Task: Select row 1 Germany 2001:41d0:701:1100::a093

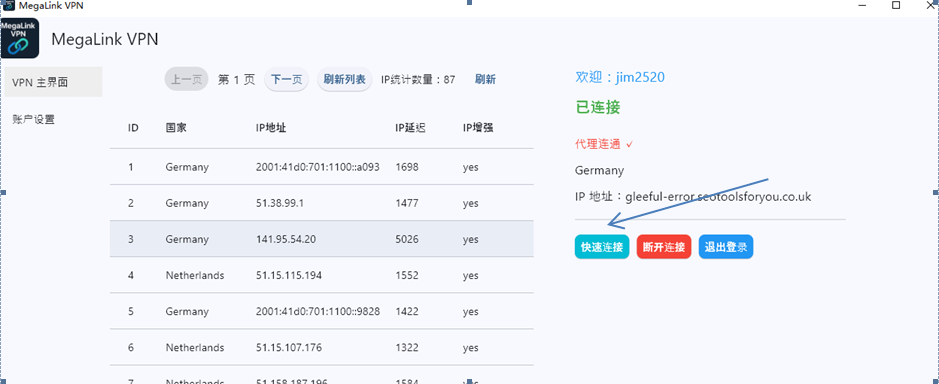Action: (x=322, y=167)
